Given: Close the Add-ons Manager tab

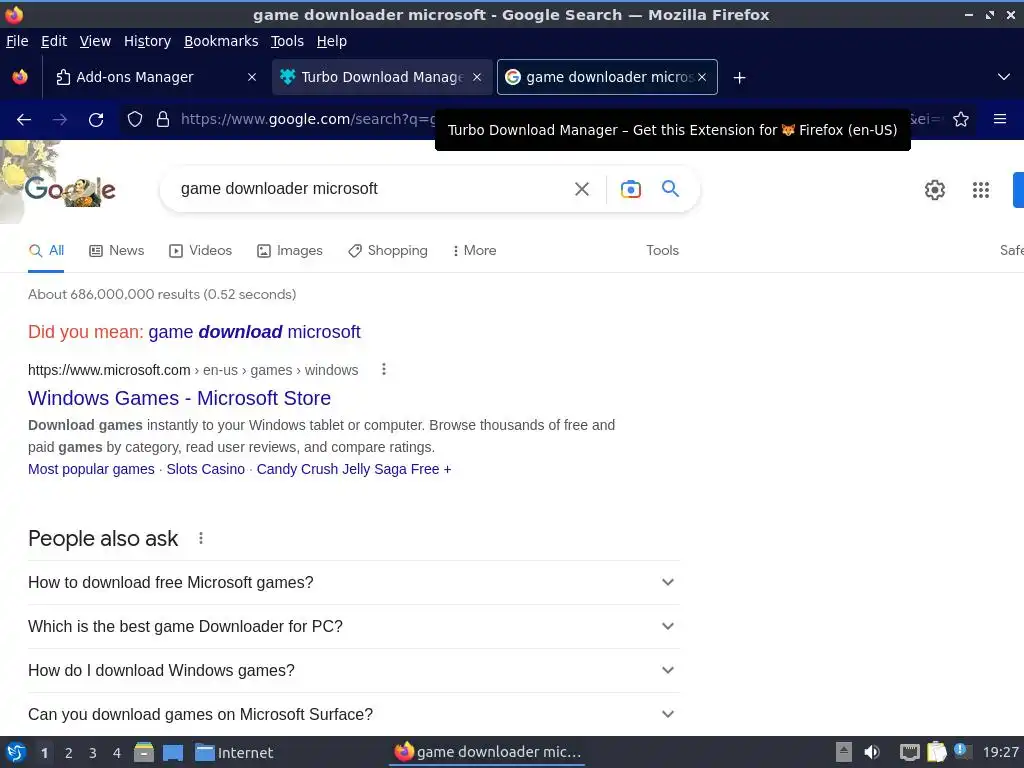Looking at the screenshot, I should [x=252, y=77].
